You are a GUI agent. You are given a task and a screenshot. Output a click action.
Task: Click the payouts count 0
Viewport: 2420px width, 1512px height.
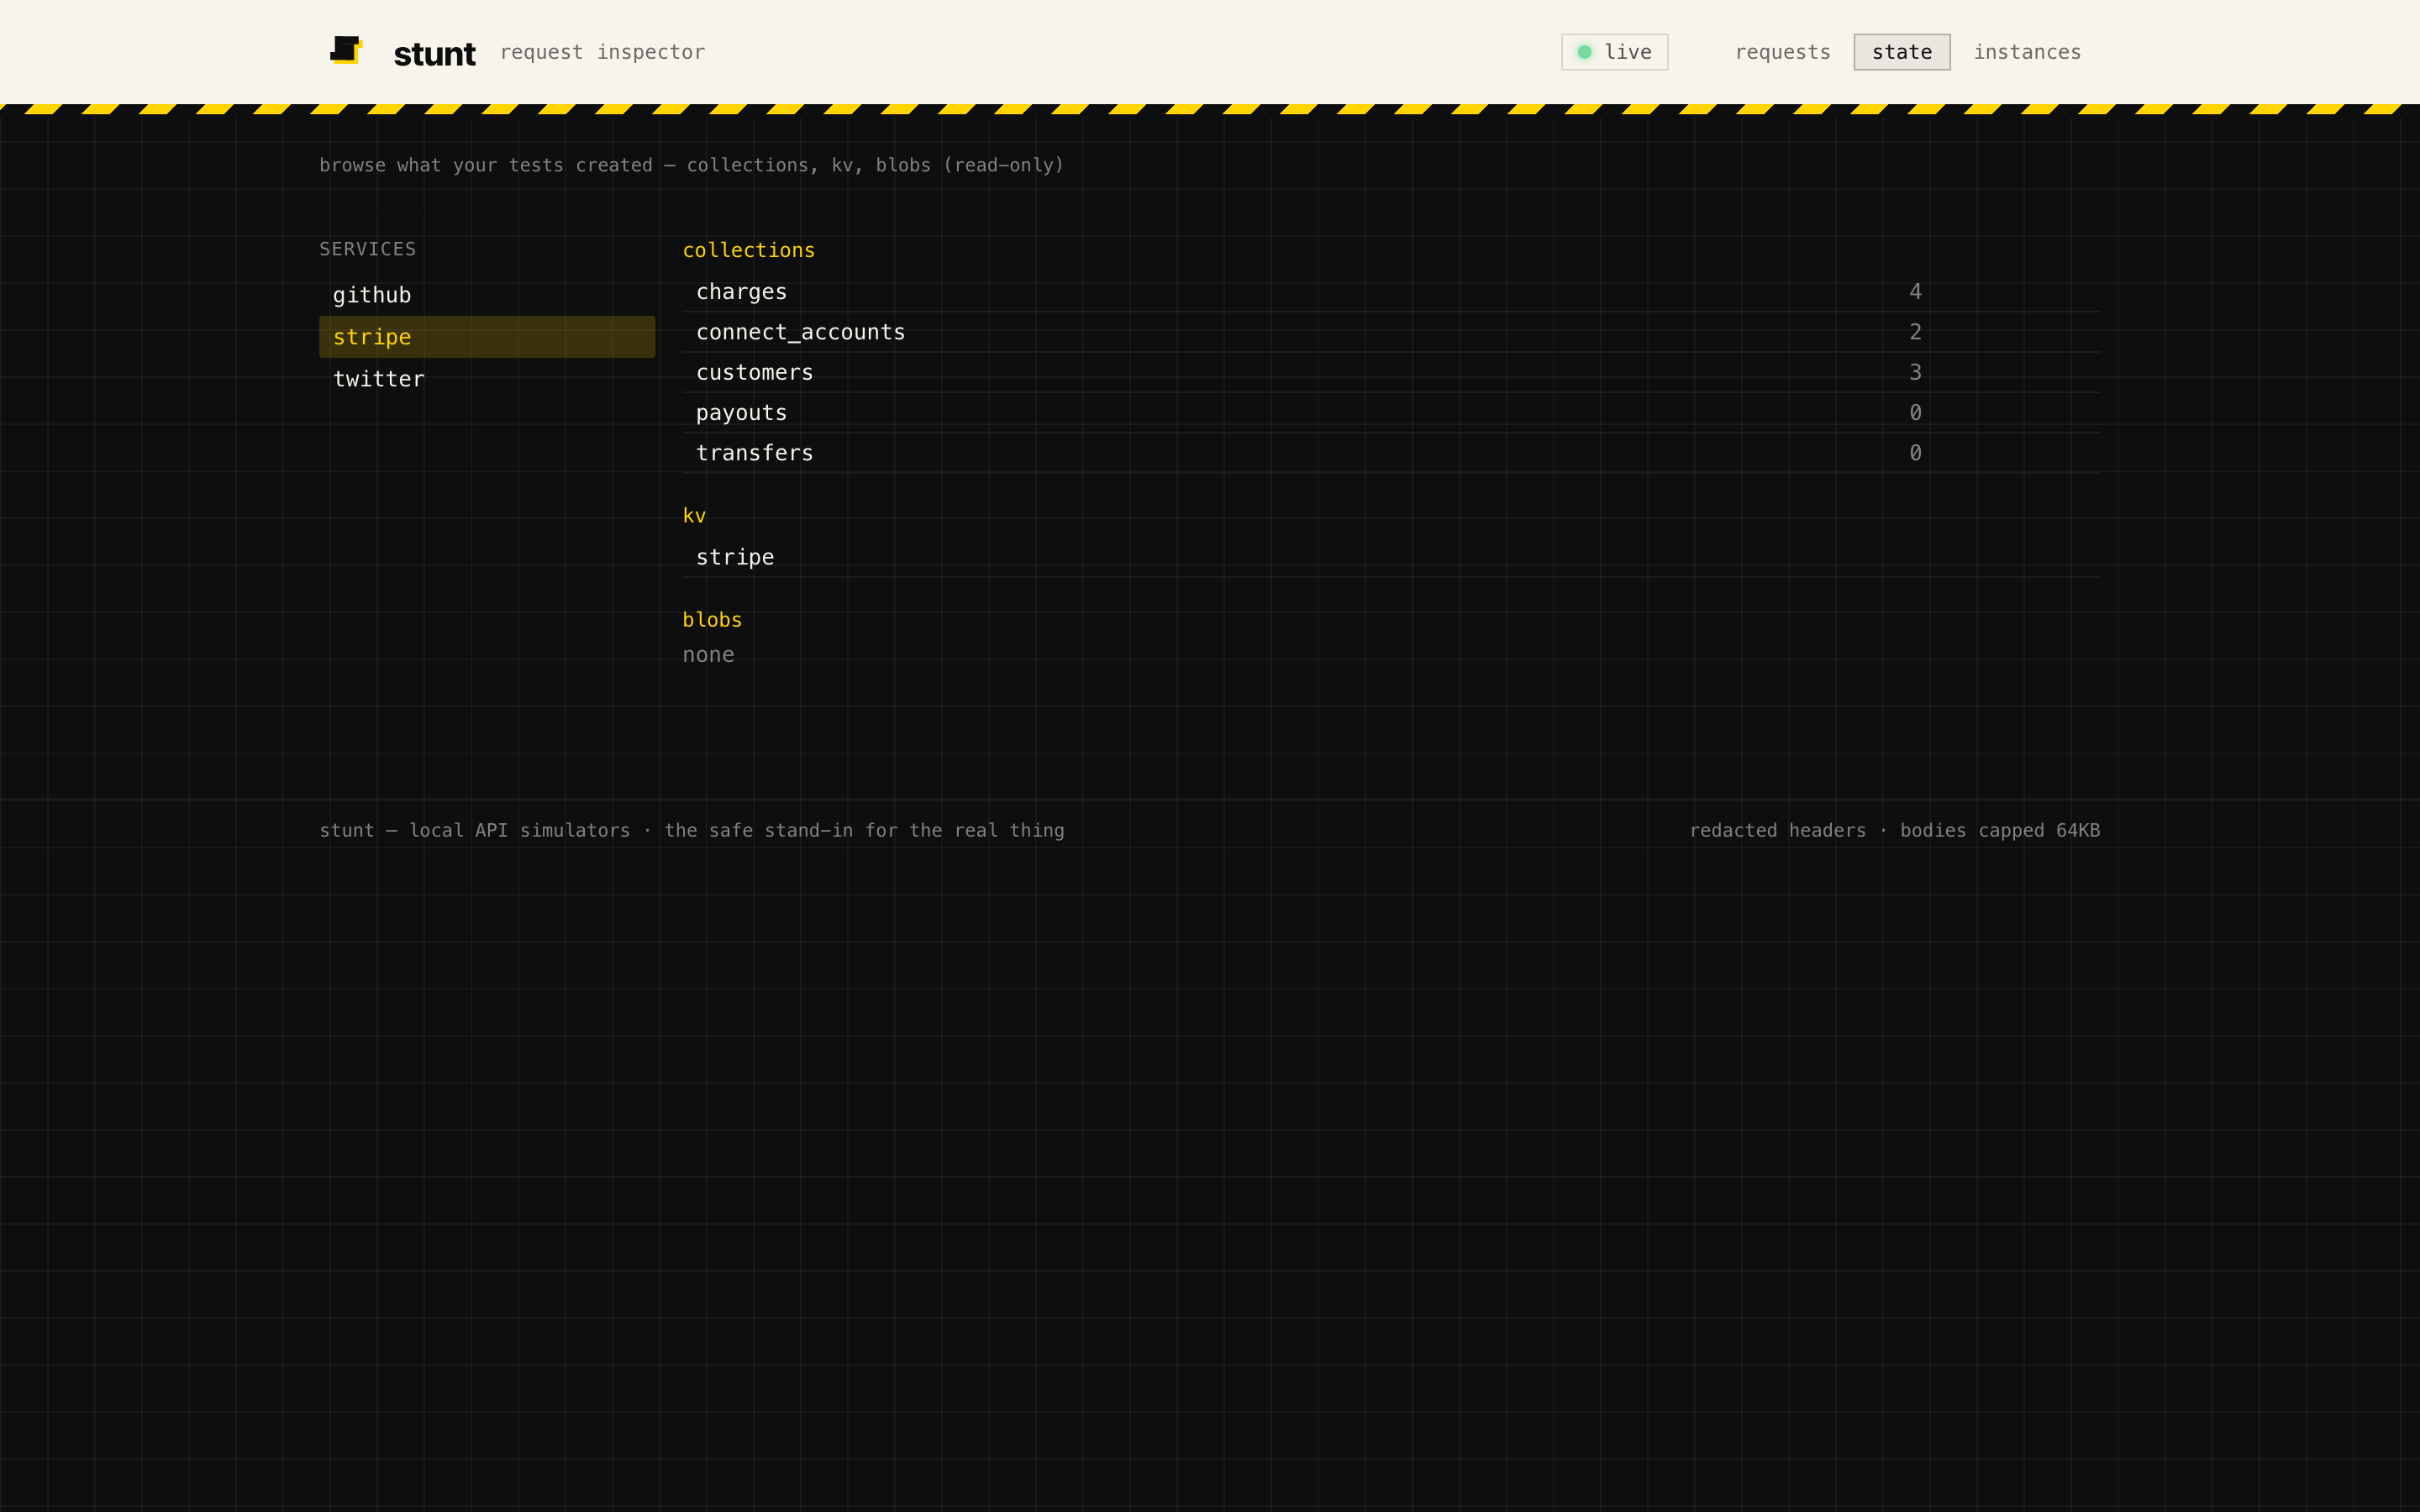(1915, 413)
